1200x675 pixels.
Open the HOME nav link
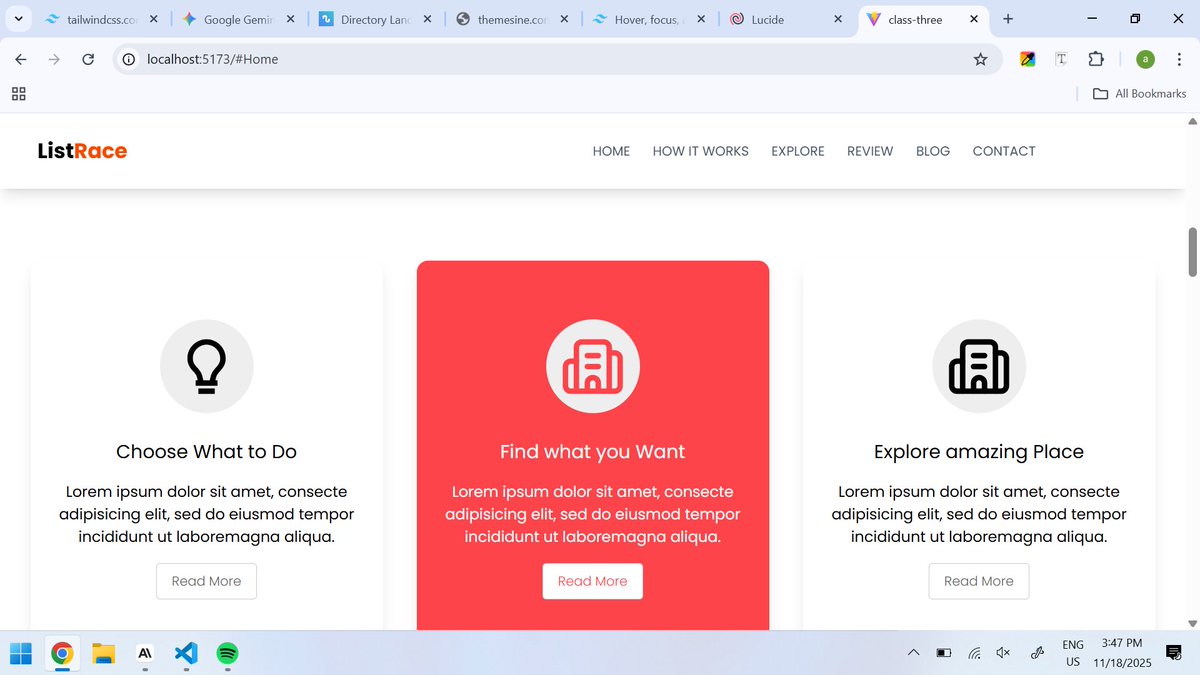(611, 151)
